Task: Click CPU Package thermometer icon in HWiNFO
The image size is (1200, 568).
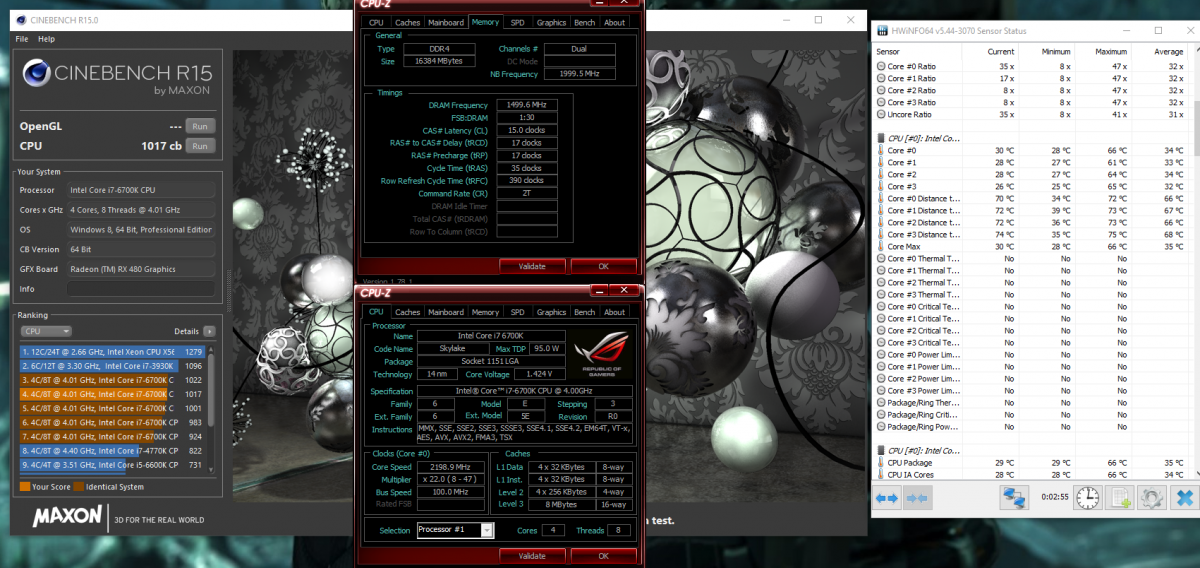Action: [880, 463]
